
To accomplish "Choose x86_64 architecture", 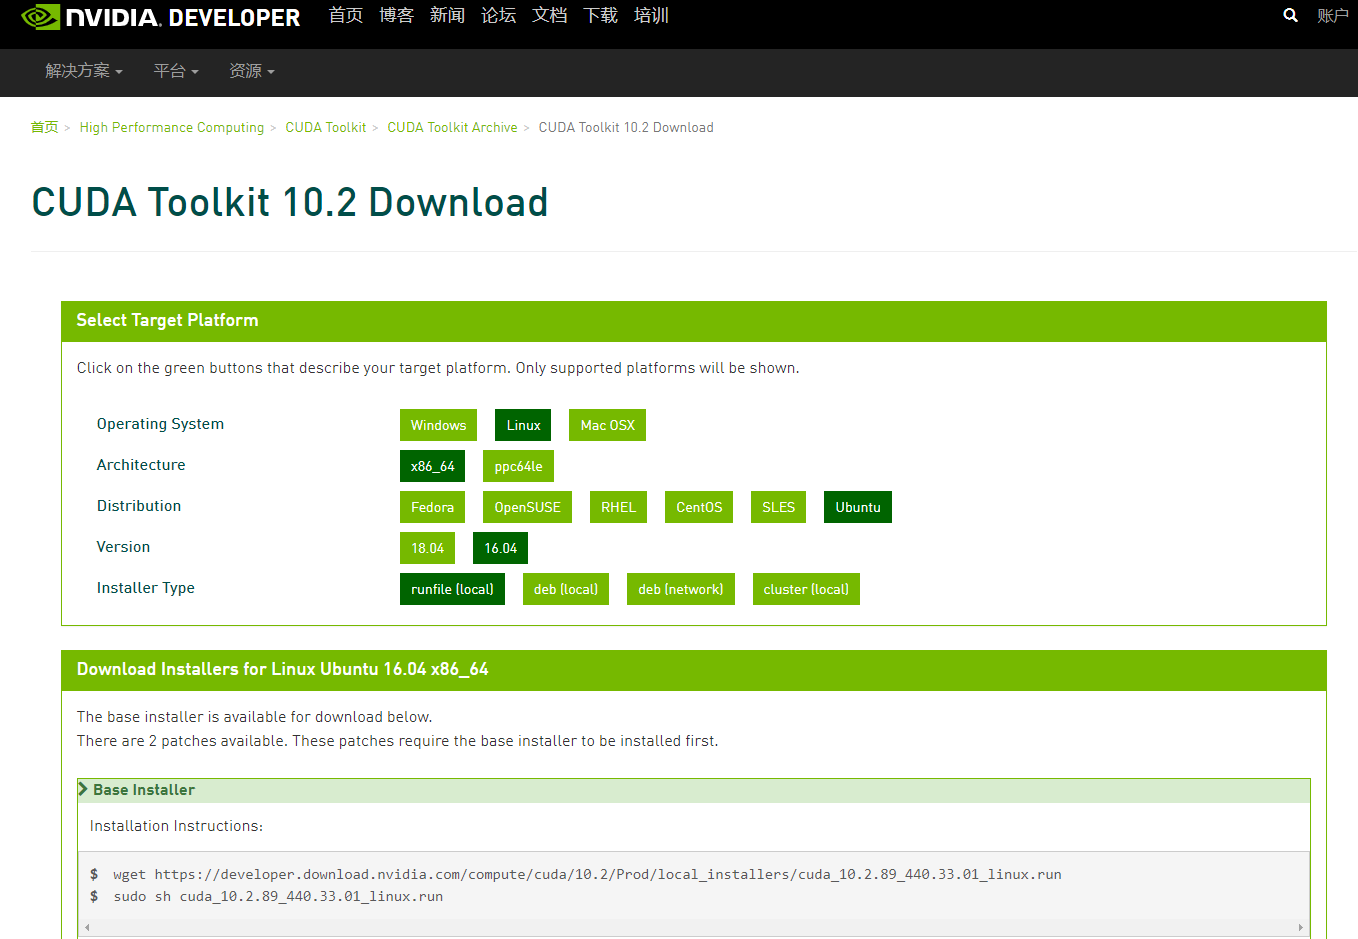I will pyautogui.click(x=432, y=466).
